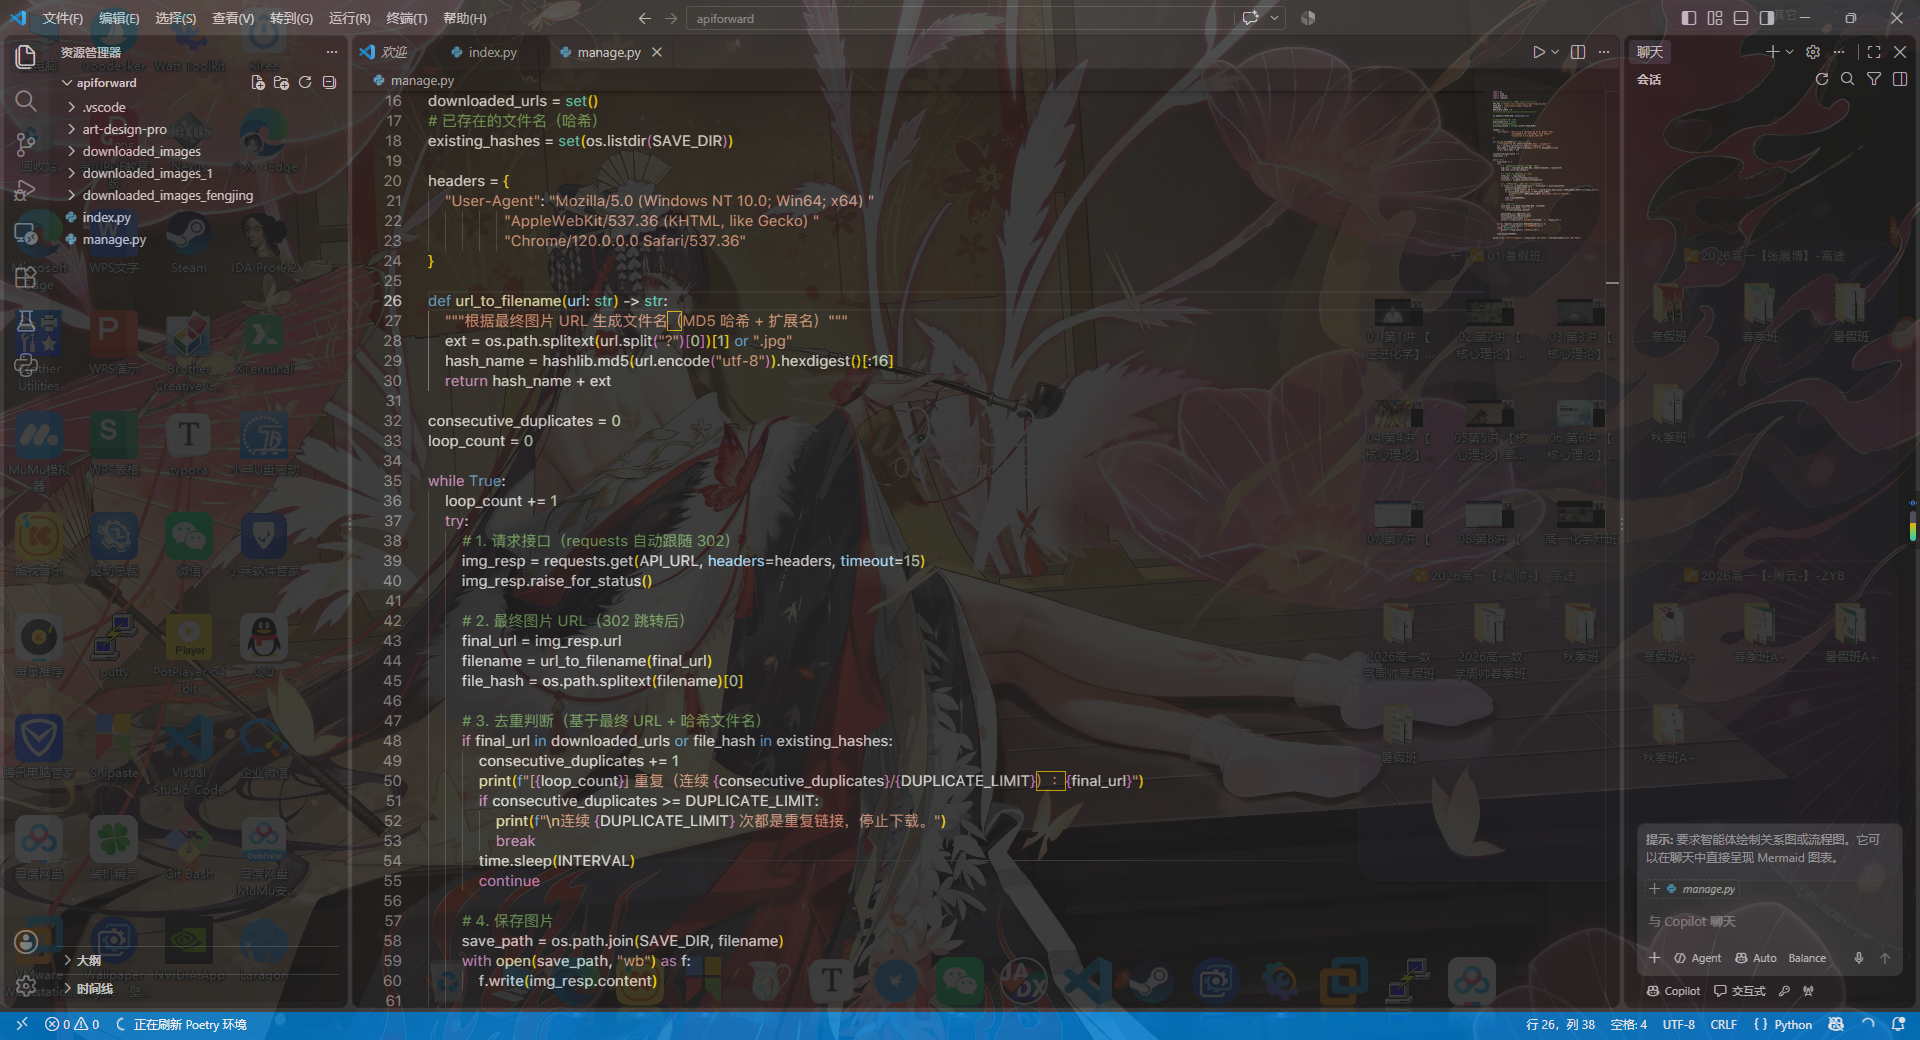Open the Search view in activity bar
Image resolution: width=1920 pixels, height=1040 pixels.
pyautogui.click(x=26, y=101)
